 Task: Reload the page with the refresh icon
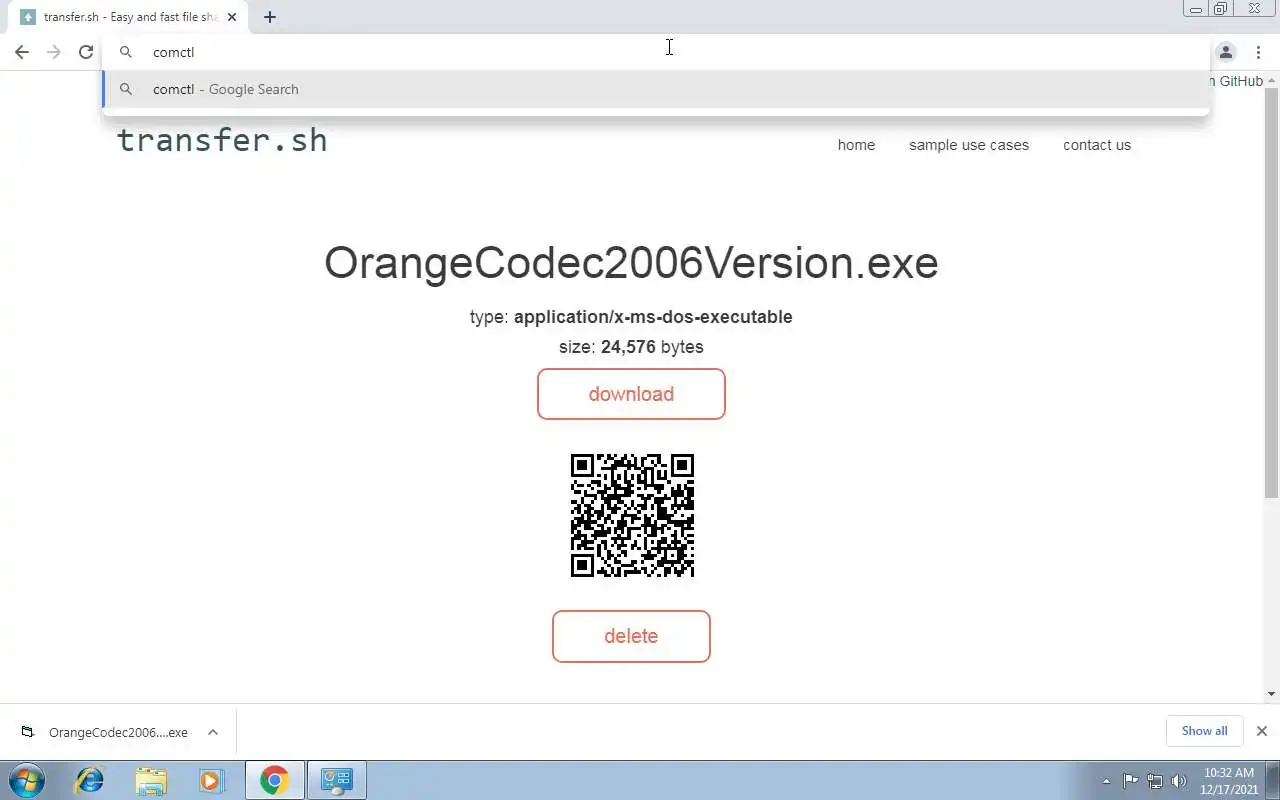(x=86, y=52)
